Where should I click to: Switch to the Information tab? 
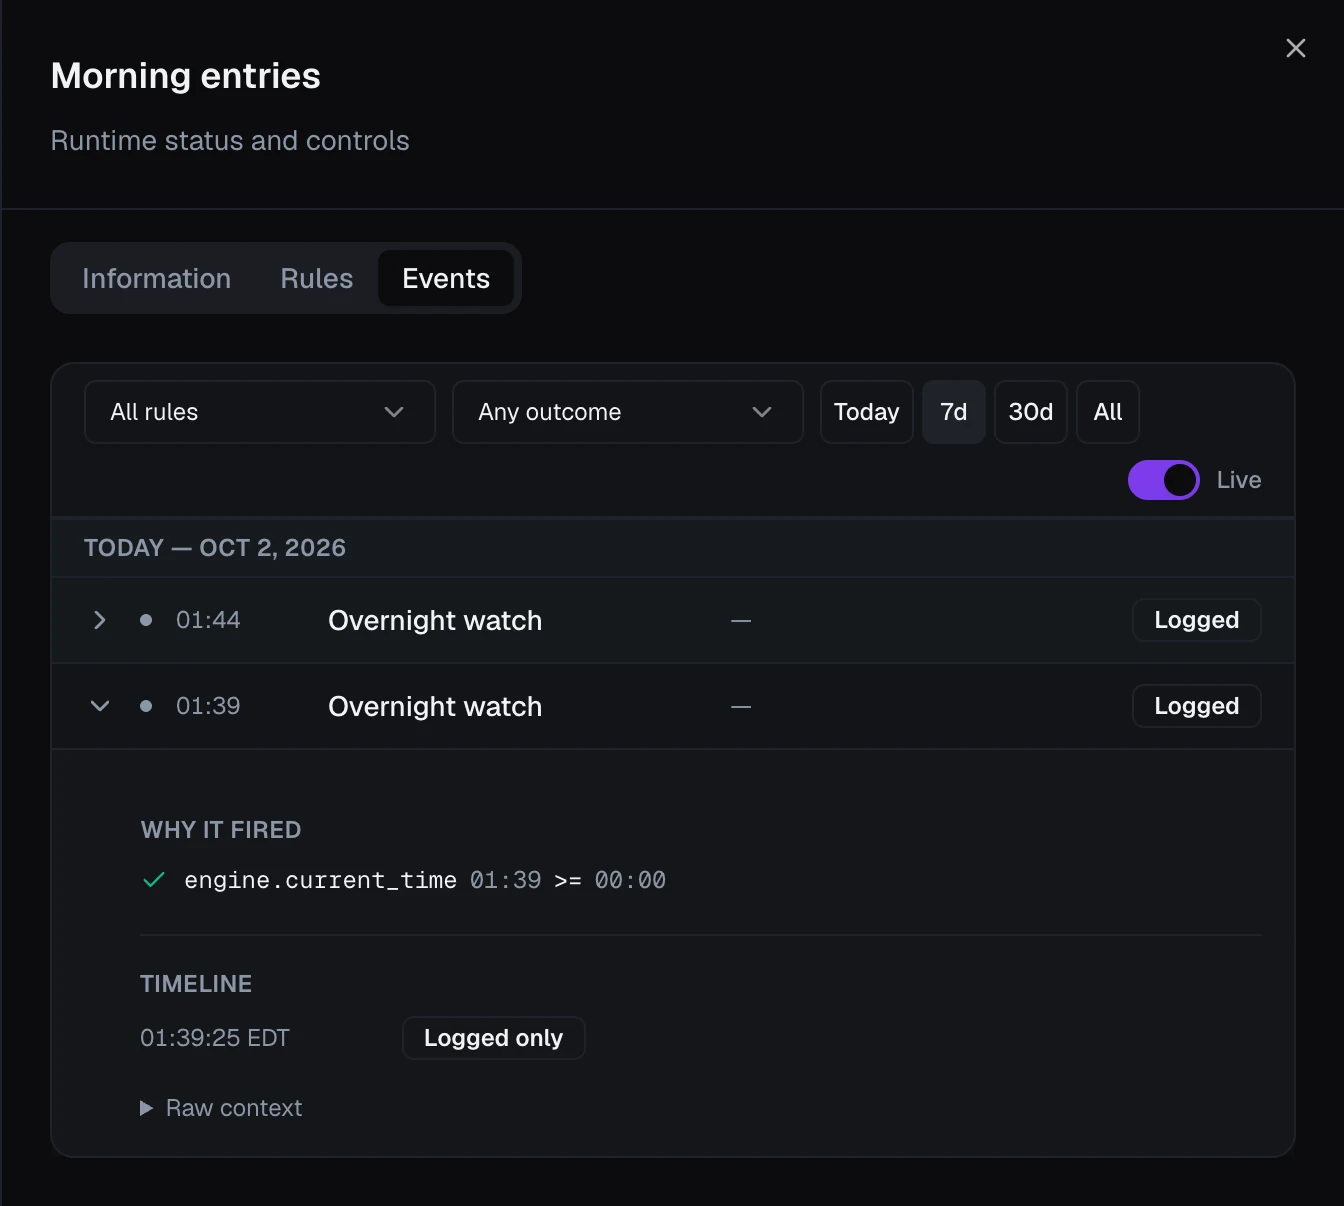click(x=156, y=278)
